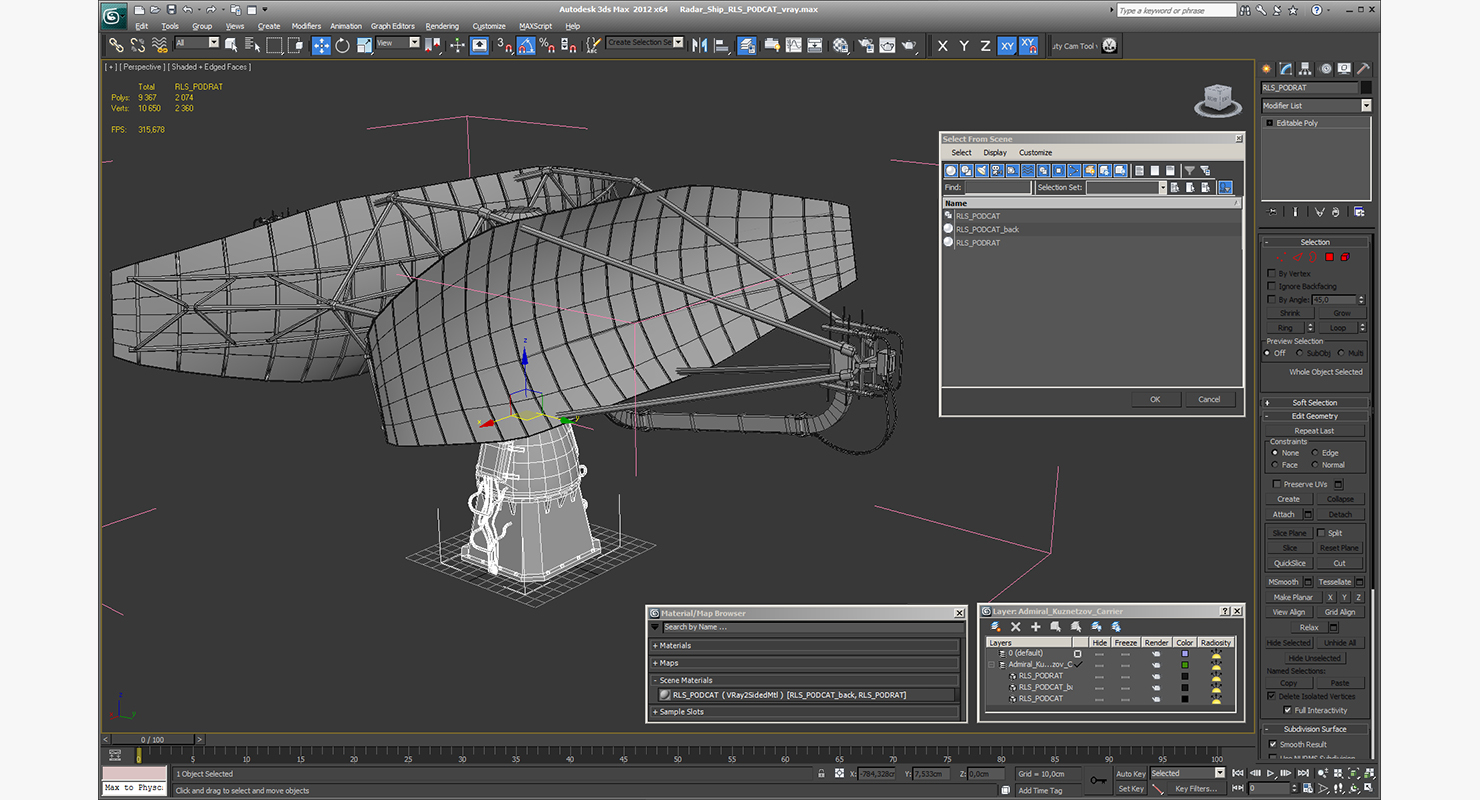Viewport: 1480px width, 800px height.
Task: Click the QuickSlice button
Action: 1290,563
